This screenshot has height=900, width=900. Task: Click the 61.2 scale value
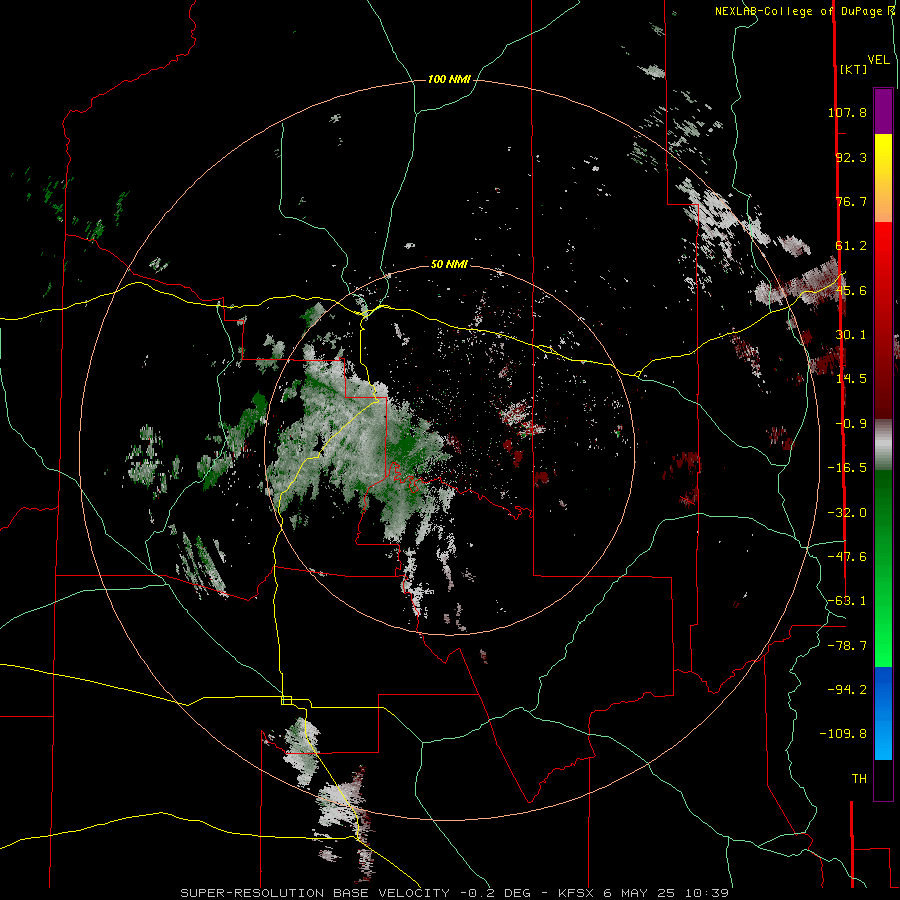pos(851,246)
